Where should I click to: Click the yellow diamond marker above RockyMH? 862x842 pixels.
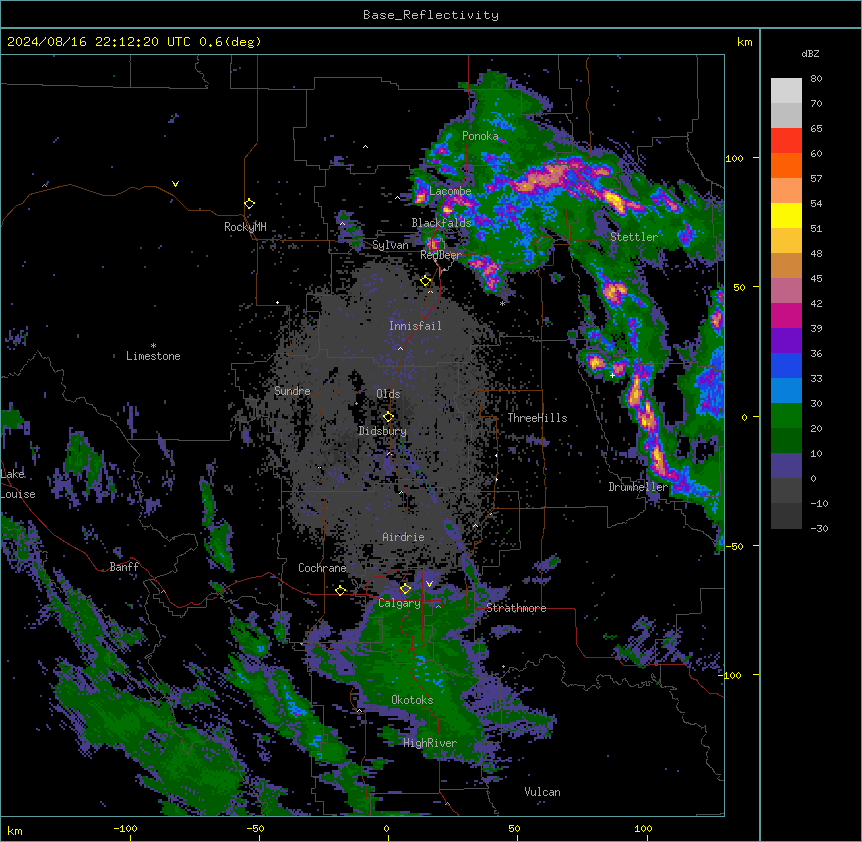pyautogui.click(x=250, y=204)
